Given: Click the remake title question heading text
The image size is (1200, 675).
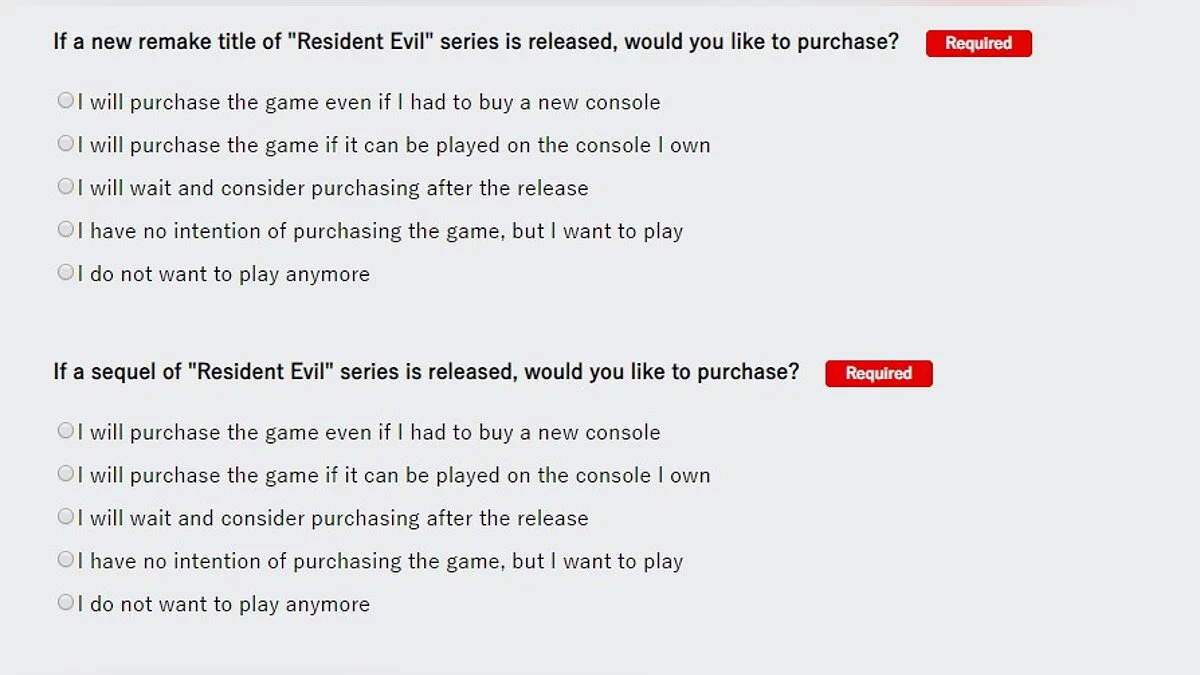Looking at the screenshot, I should [475, 42].
